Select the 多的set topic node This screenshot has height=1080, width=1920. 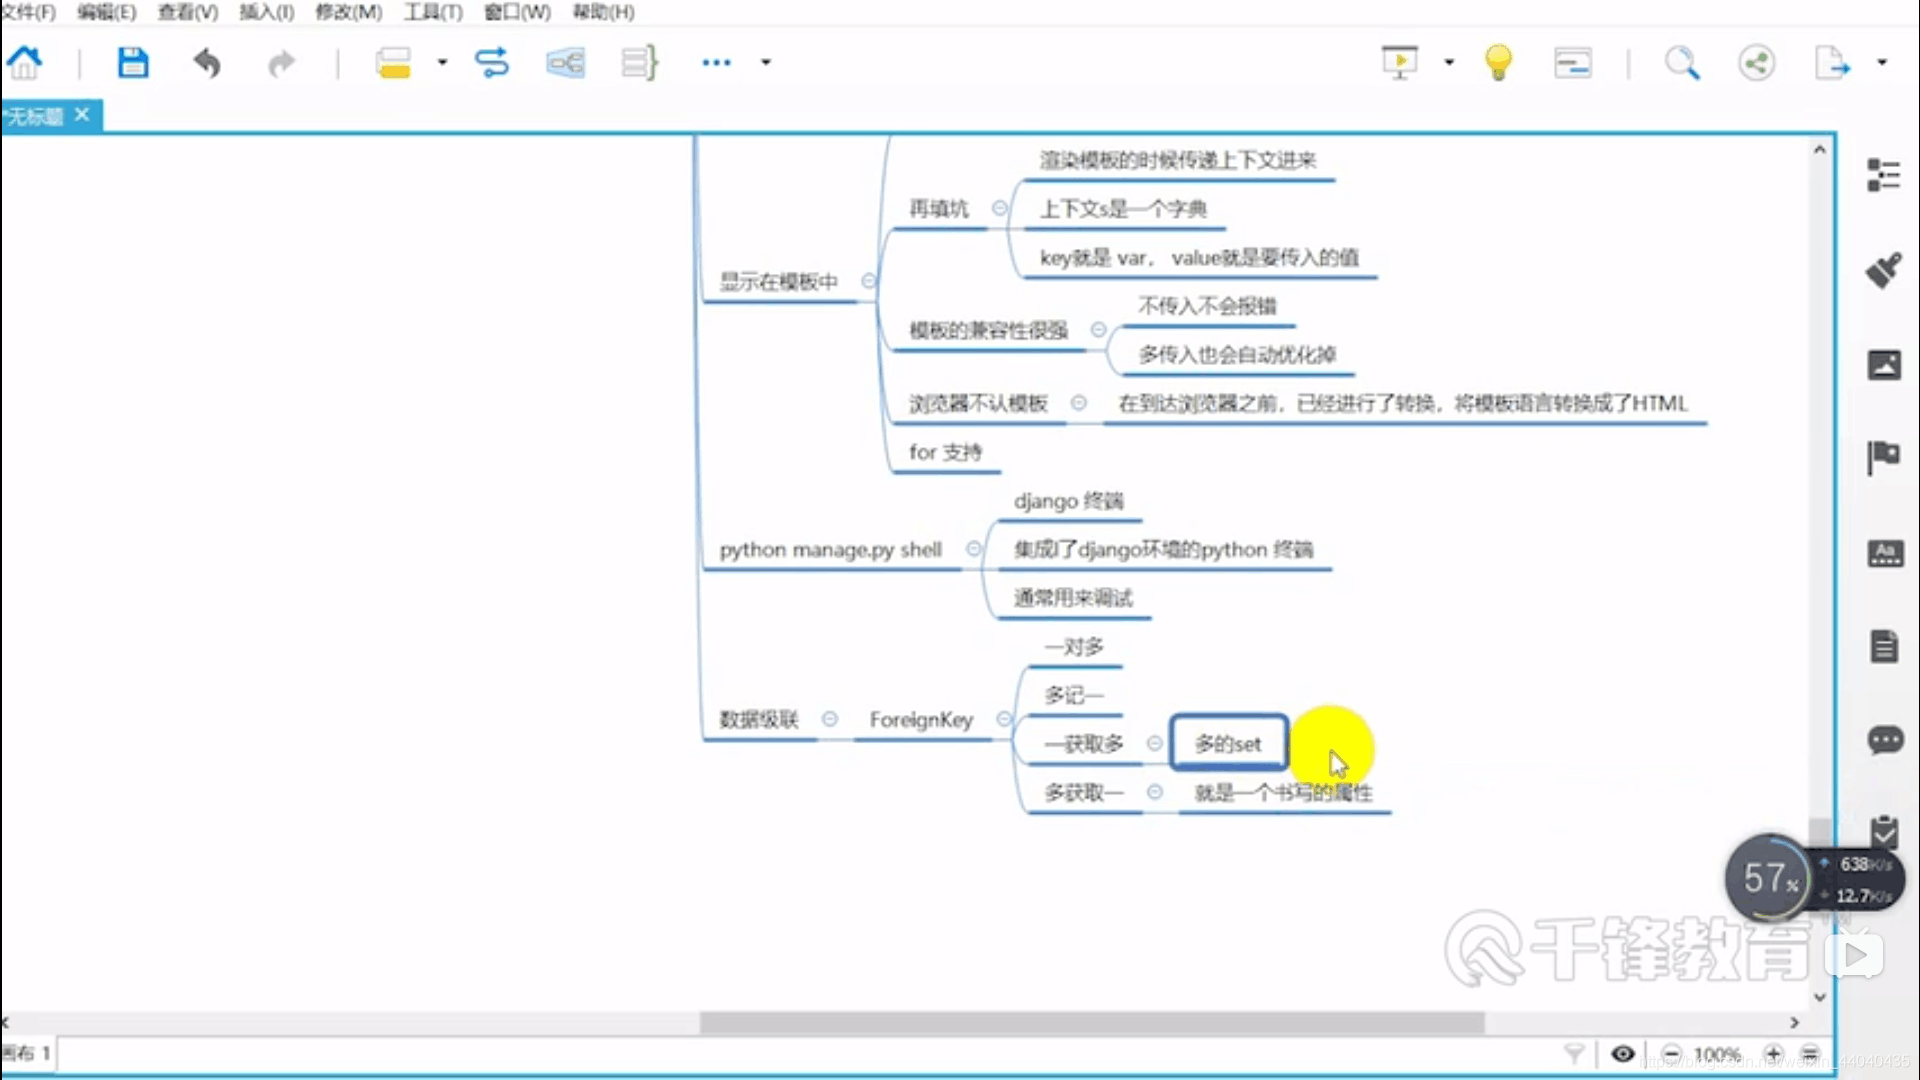pos(1228,743)
